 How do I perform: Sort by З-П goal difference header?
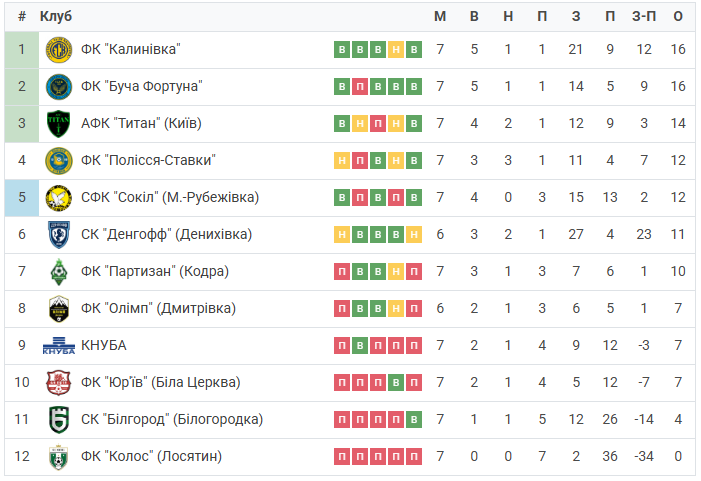(x=644, y=16)
